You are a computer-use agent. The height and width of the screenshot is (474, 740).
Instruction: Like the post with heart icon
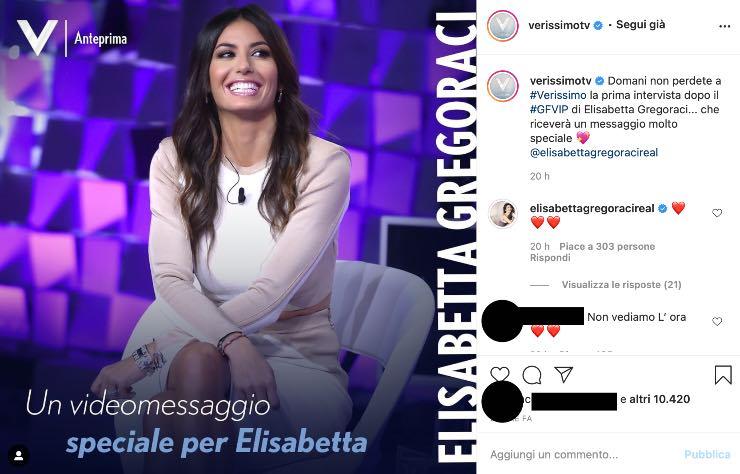tap(500, 374)
